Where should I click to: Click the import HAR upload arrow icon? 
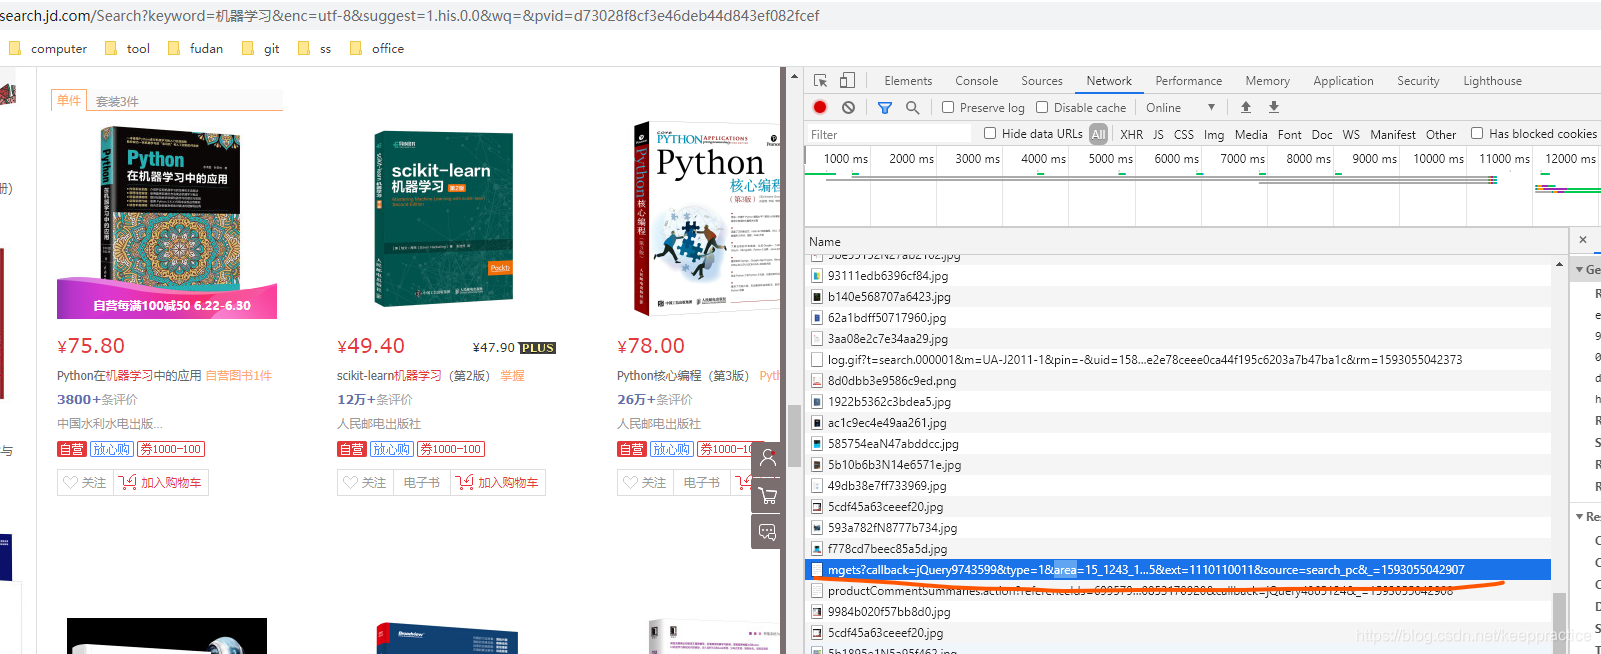click(1246, 107)
